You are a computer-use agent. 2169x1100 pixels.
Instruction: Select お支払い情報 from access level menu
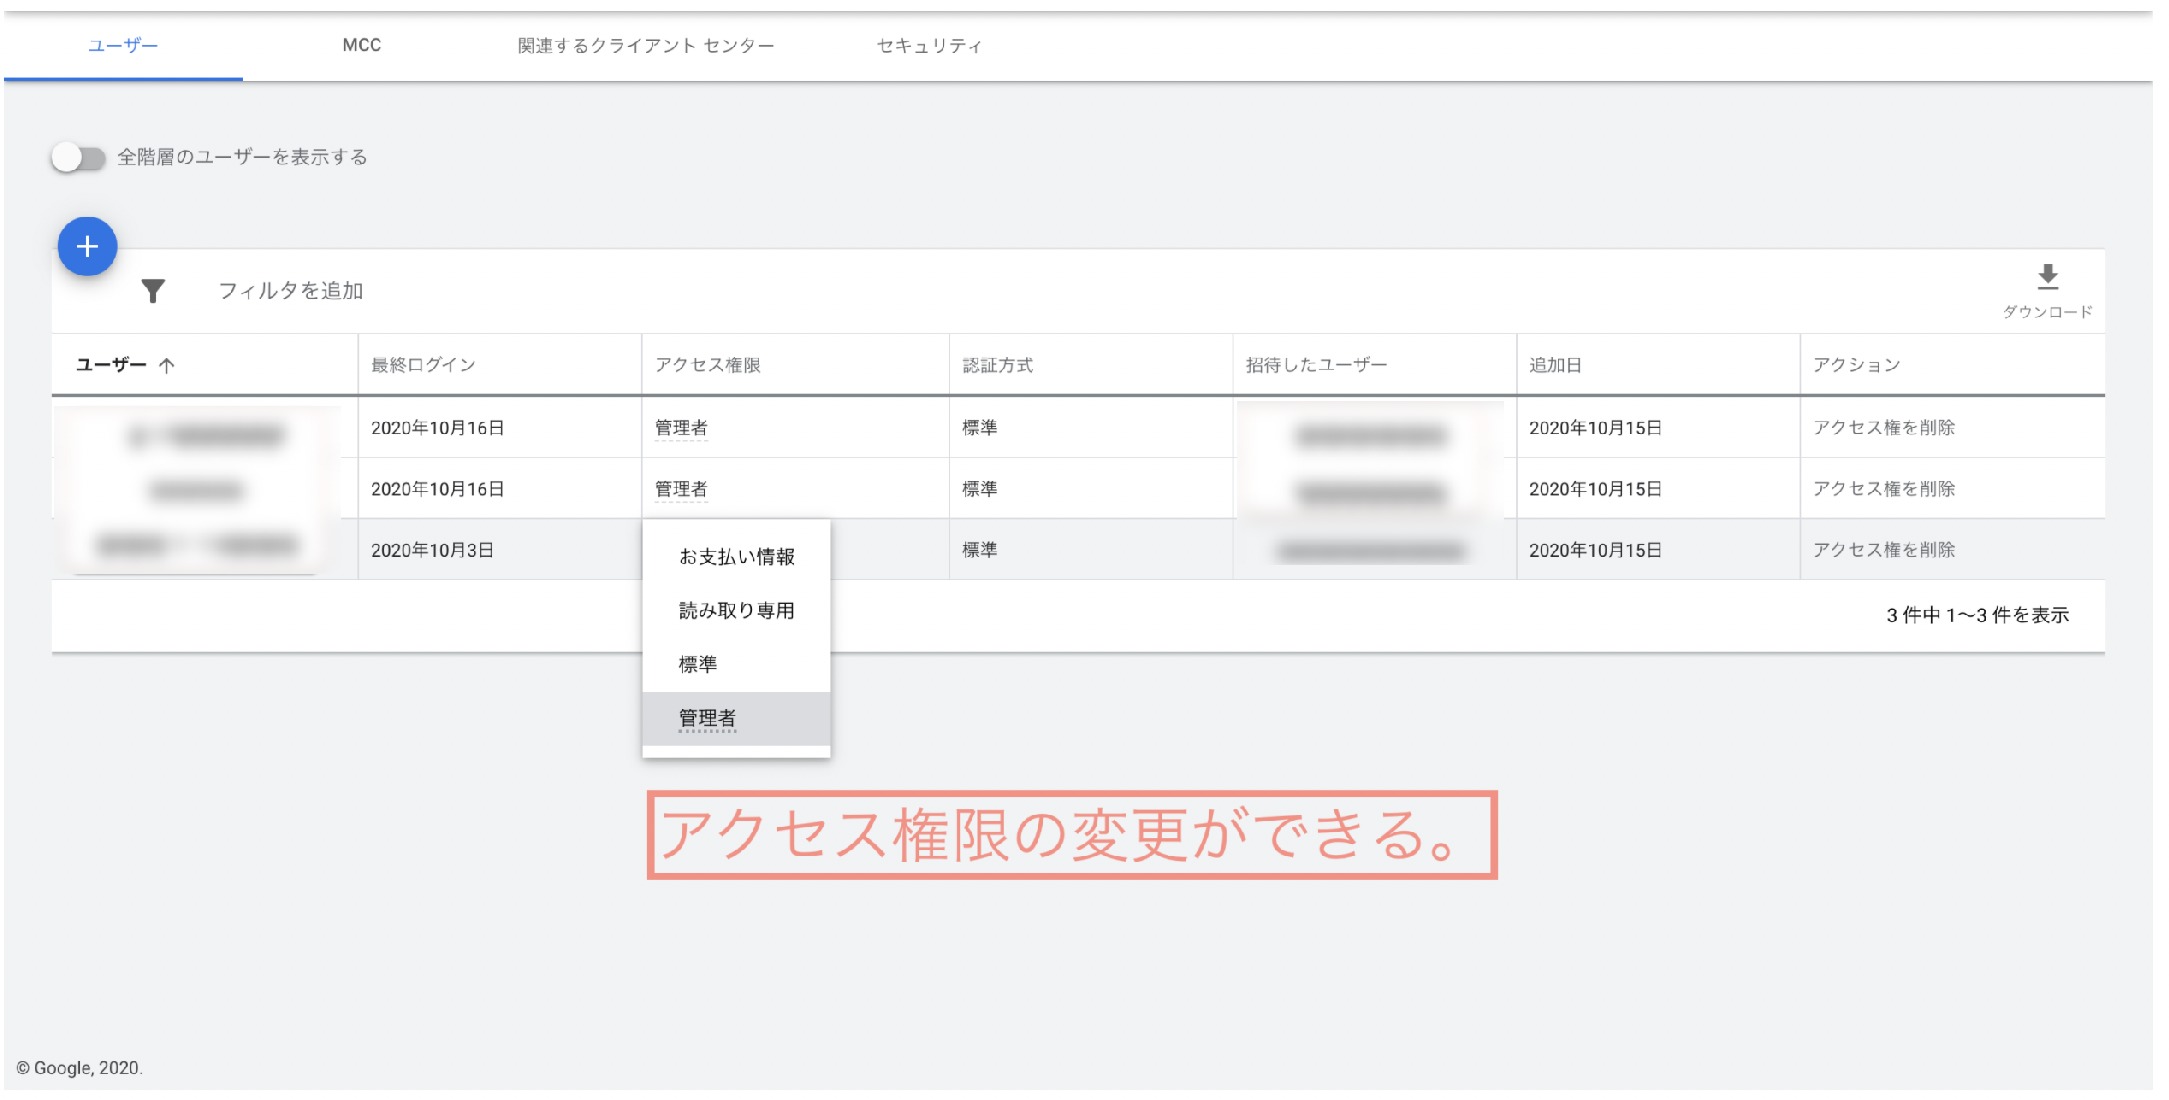coord(736,557)
